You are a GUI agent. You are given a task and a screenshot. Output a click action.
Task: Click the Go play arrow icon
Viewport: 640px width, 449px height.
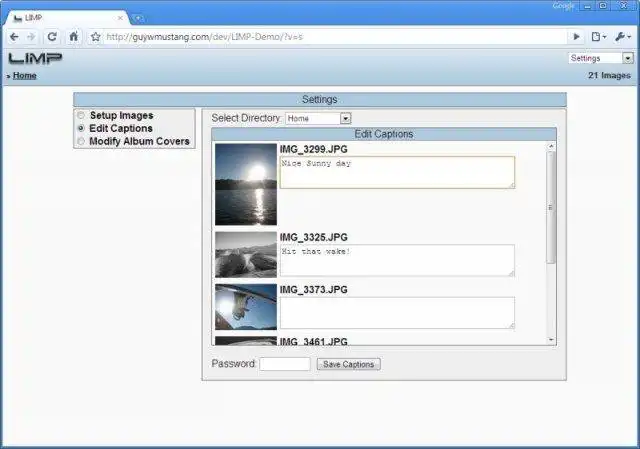pyautogui.click(x=576, y=37)
